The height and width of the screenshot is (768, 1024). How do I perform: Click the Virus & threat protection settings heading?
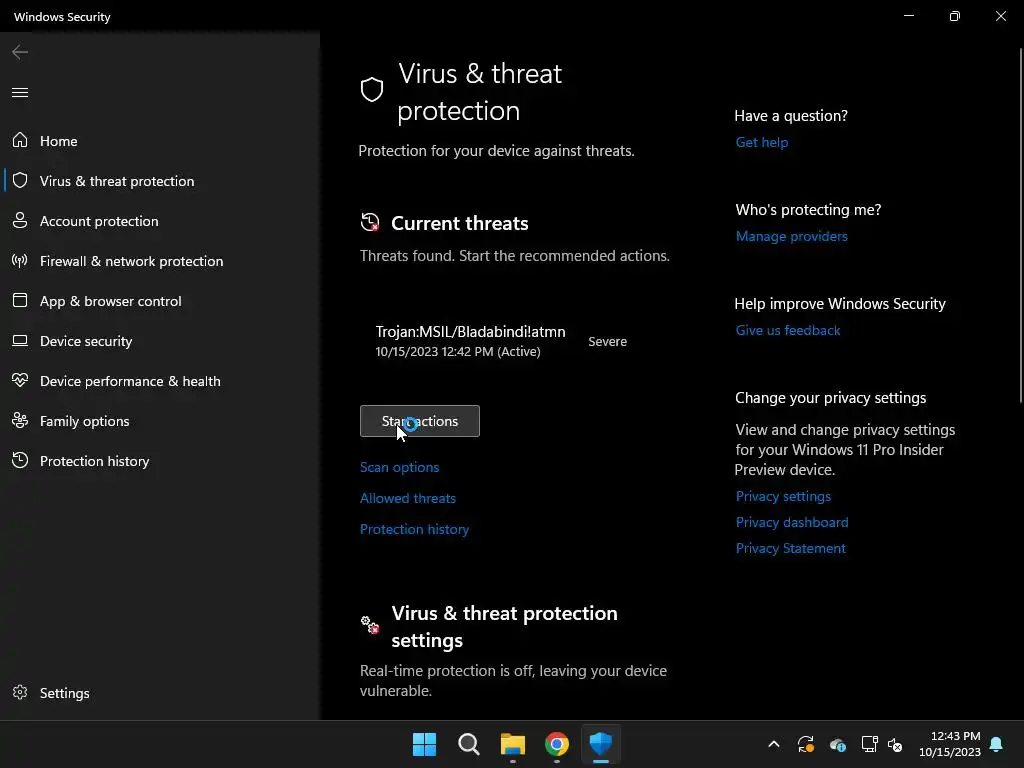click(x=504, y=626)
